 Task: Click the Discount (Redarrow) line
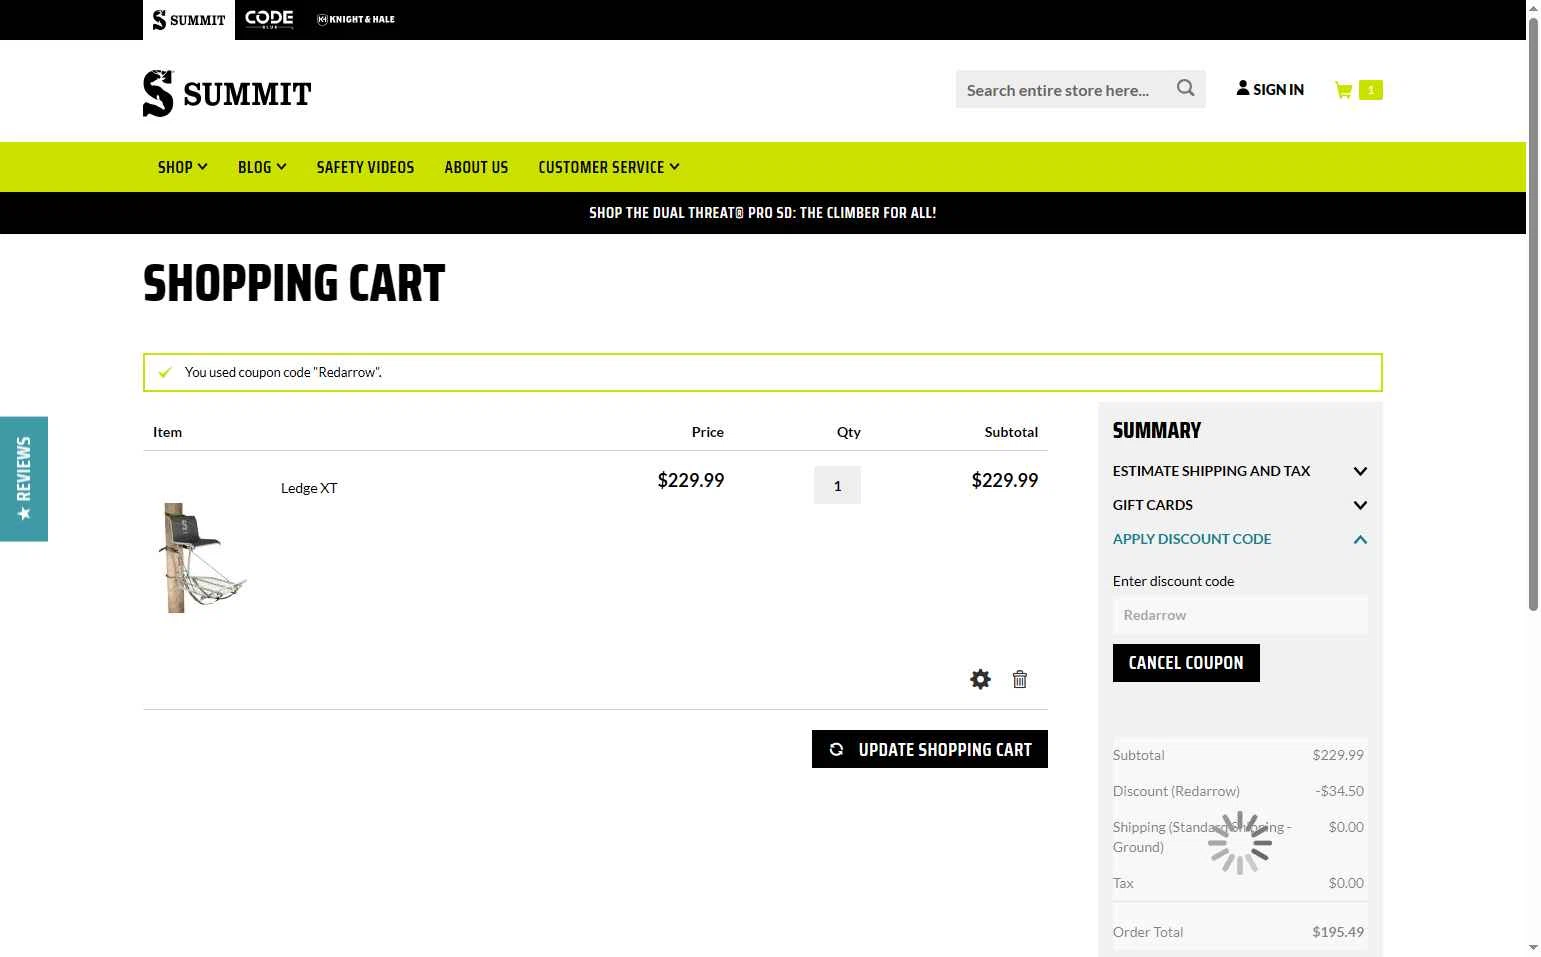tap(1238, 791)
